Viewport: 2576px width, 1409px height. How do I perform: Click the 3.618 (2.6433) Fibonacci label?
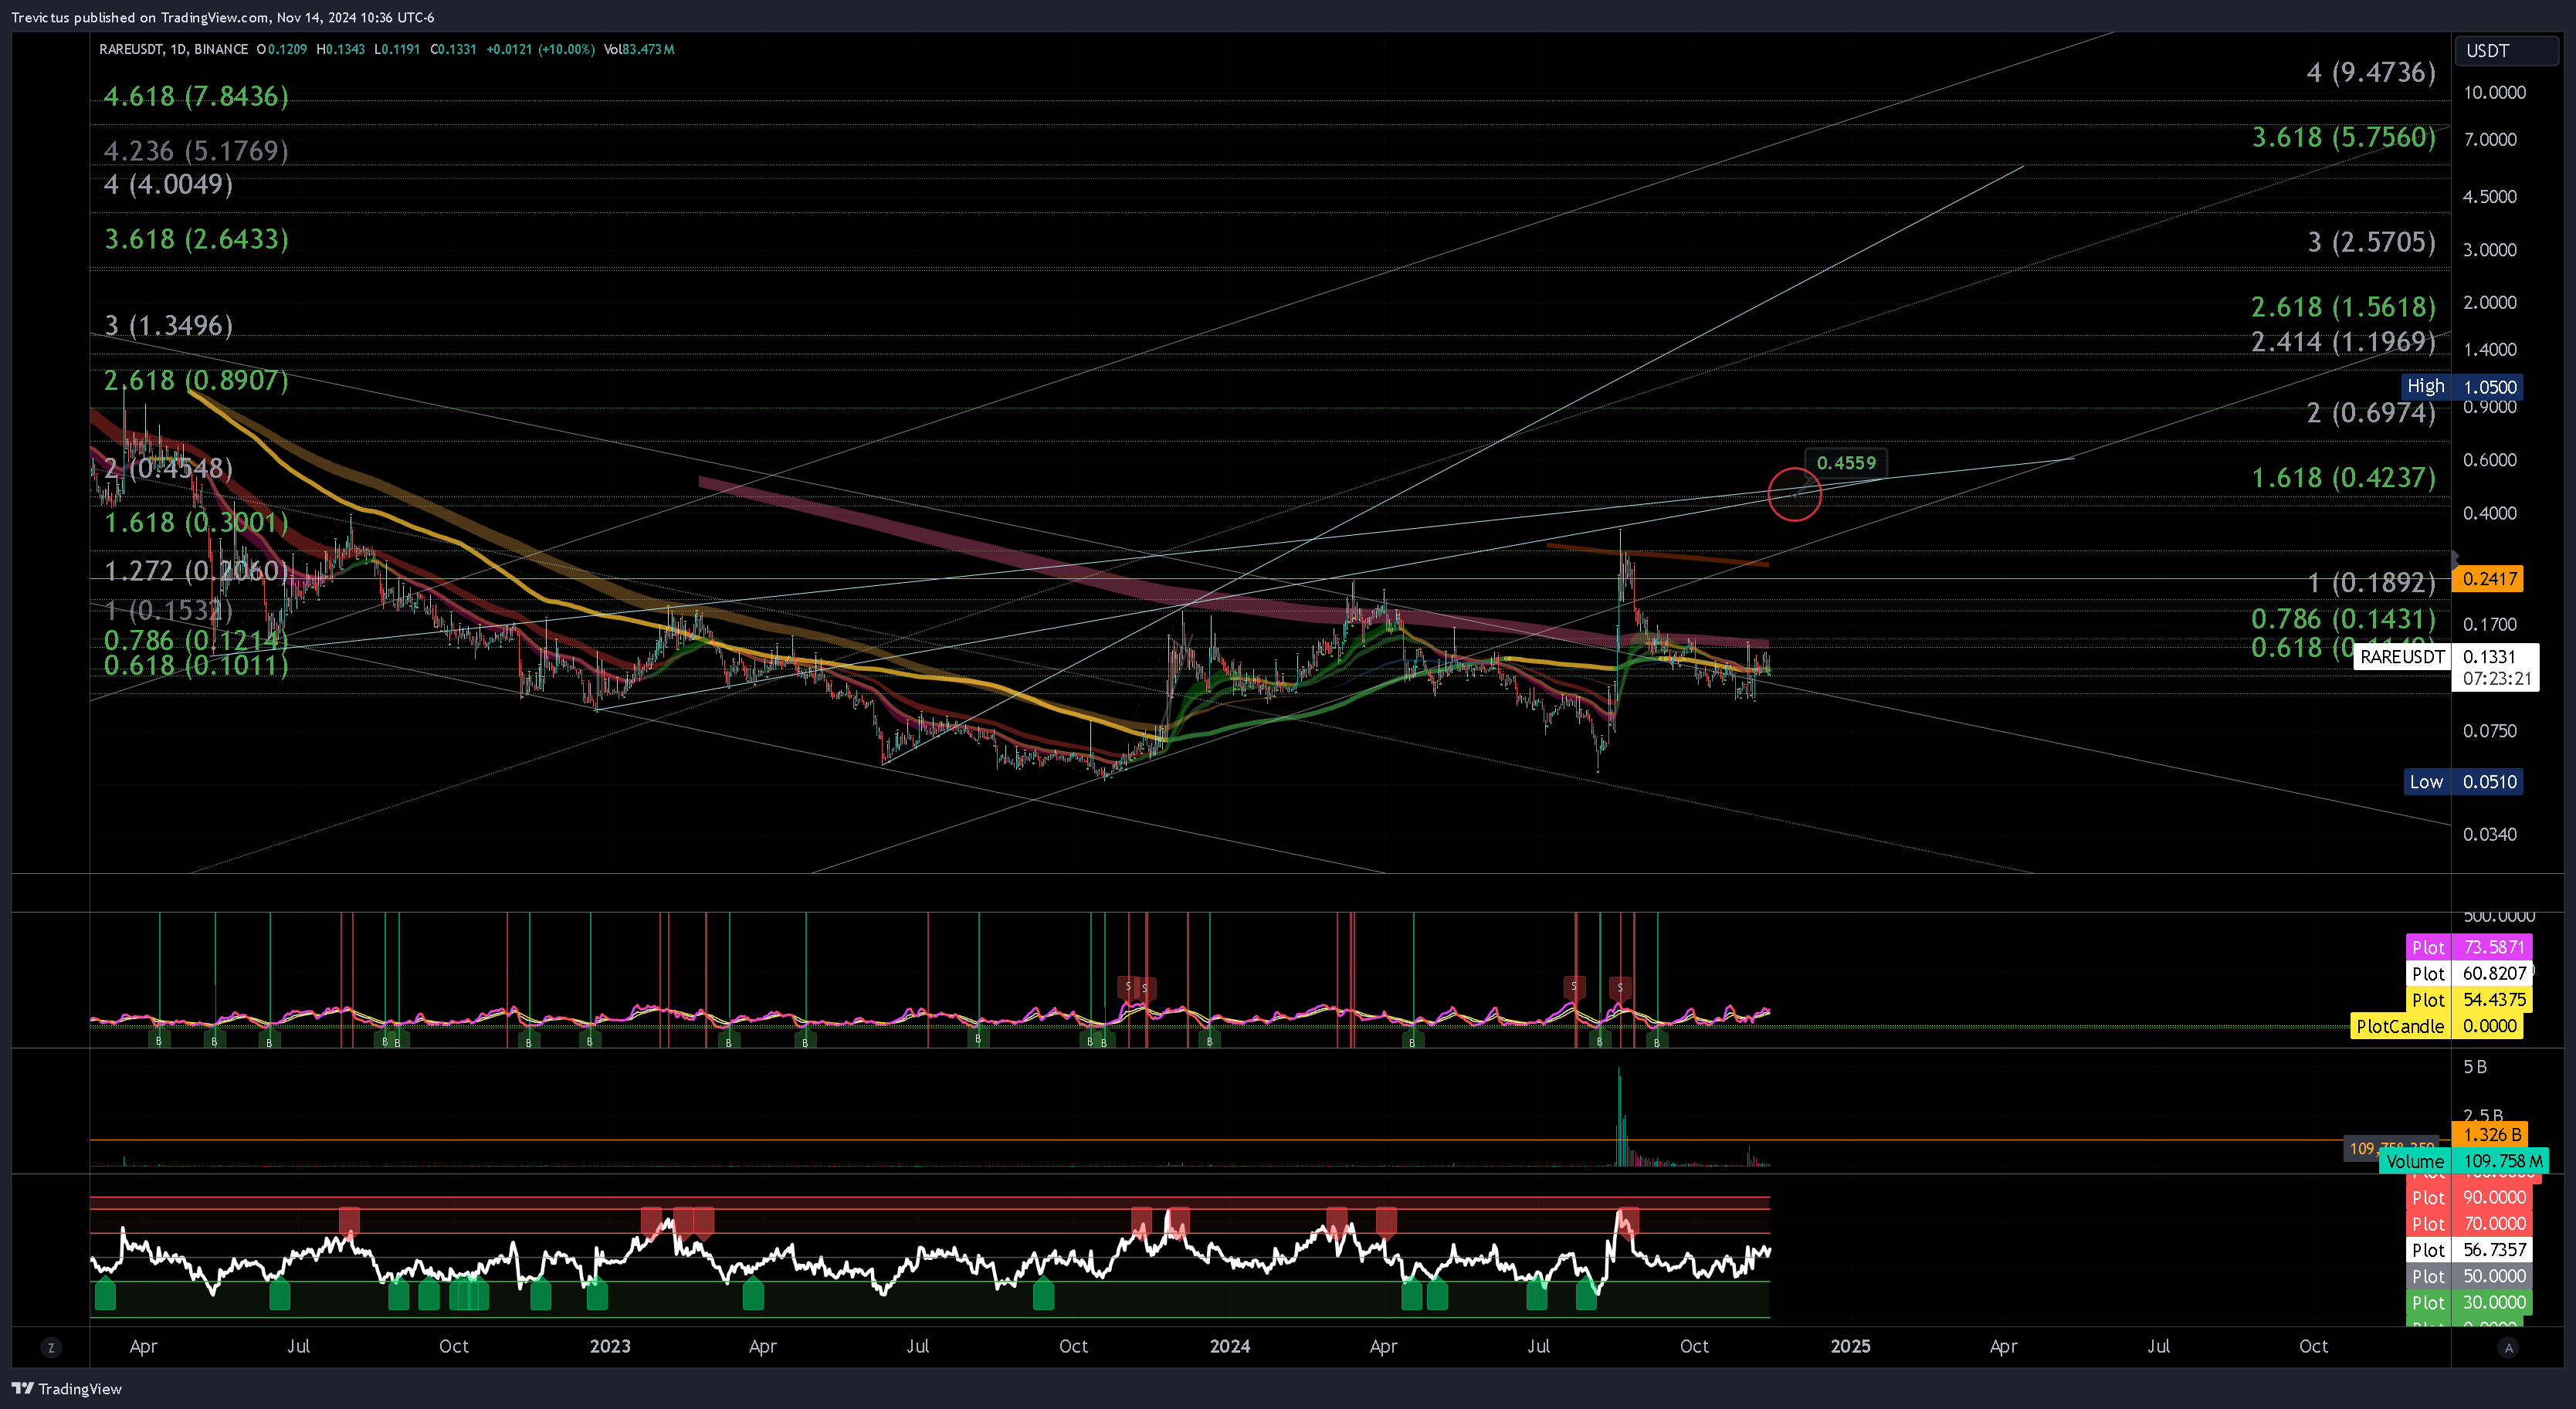coord(196,239)
